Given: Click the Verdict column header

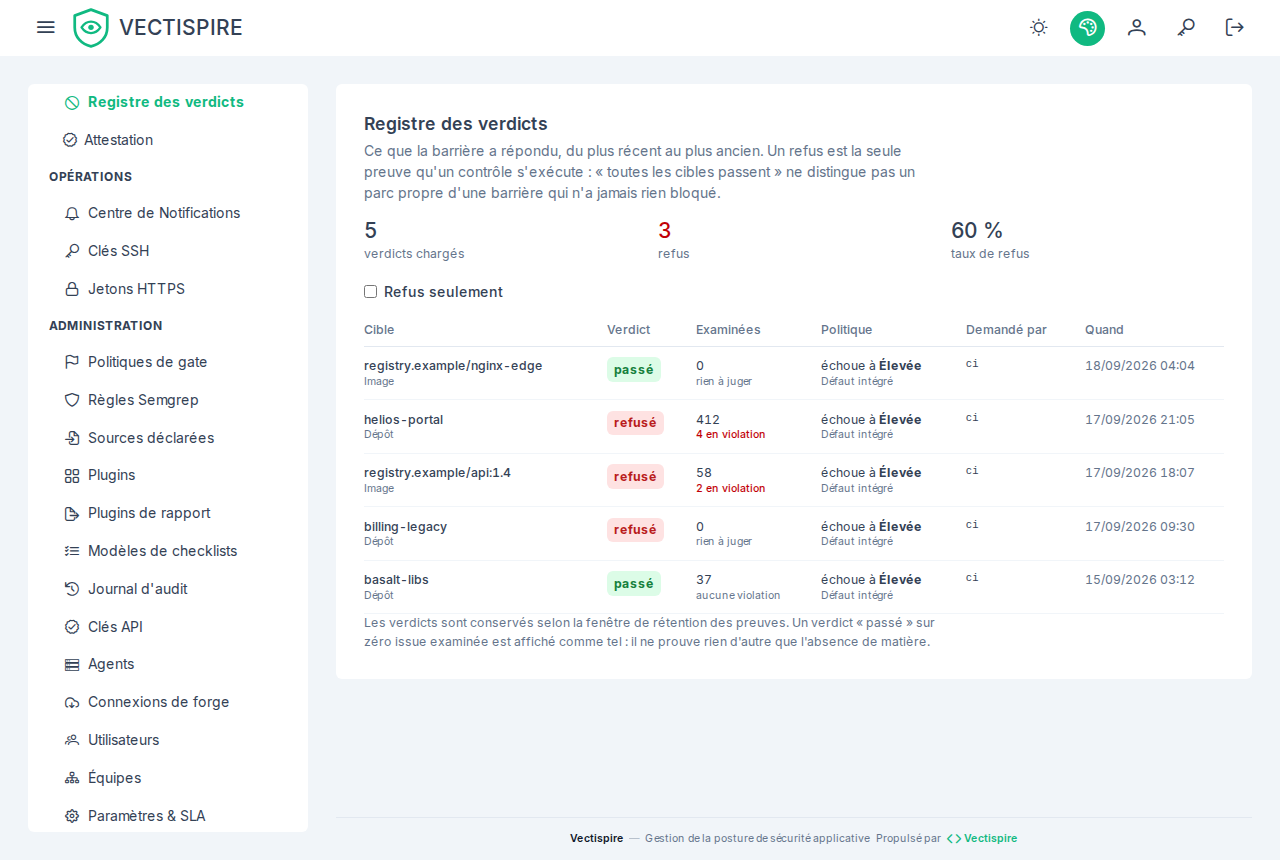Looking at the screenshot, I should (628, 330).
